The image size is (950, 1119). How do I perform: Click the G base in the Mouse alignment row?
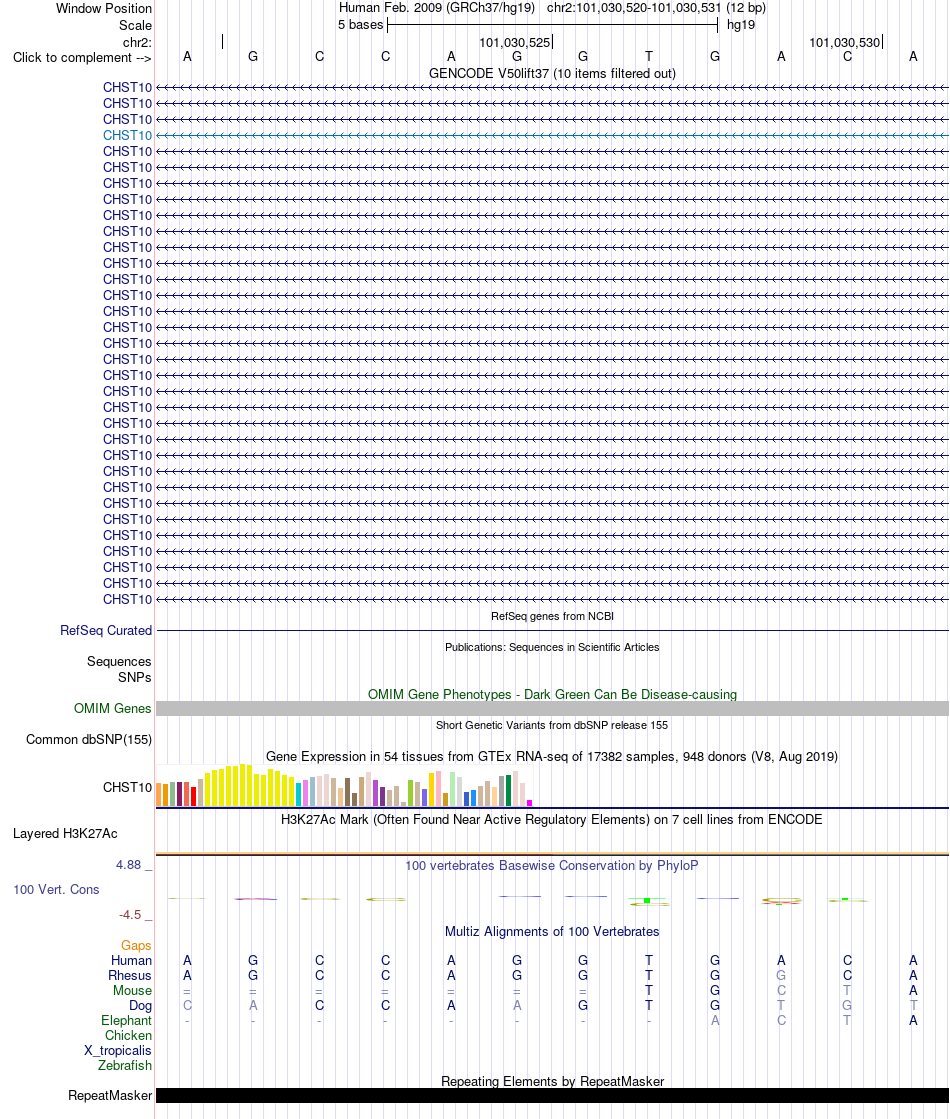[714, 991]
